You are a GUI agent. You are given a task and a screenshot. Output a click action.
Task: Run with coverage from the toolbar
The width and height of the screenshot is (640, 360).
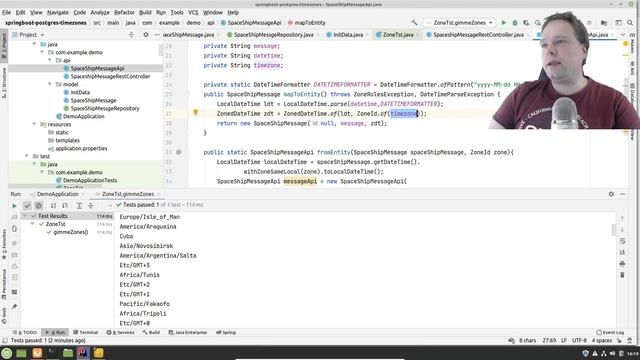(526, 23)
